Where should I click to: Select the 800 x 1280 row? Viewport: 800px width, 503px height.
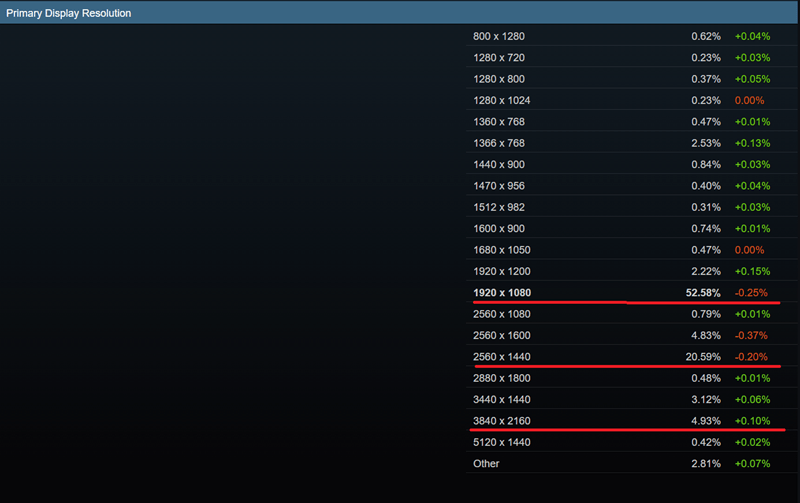tap(498, 36)
